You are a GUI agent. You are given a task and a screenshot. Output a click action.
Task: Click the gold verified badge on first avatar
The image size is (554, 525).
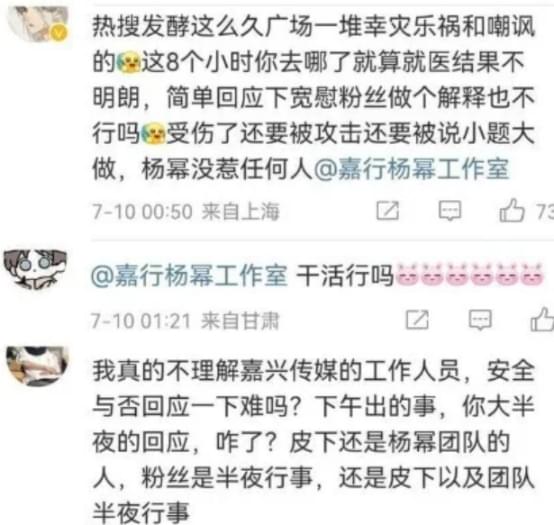click(59, 33)
